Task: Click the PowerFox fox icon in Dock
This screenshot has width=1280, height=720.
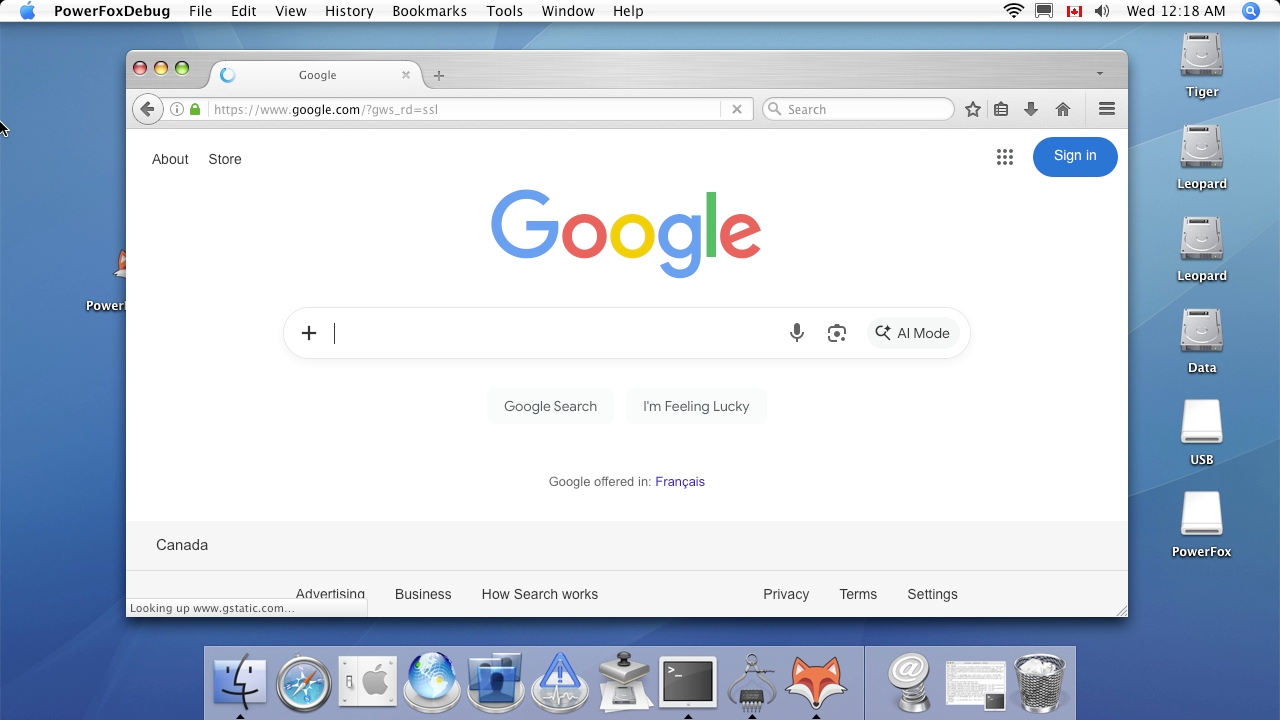Action: tap(816, 683)
